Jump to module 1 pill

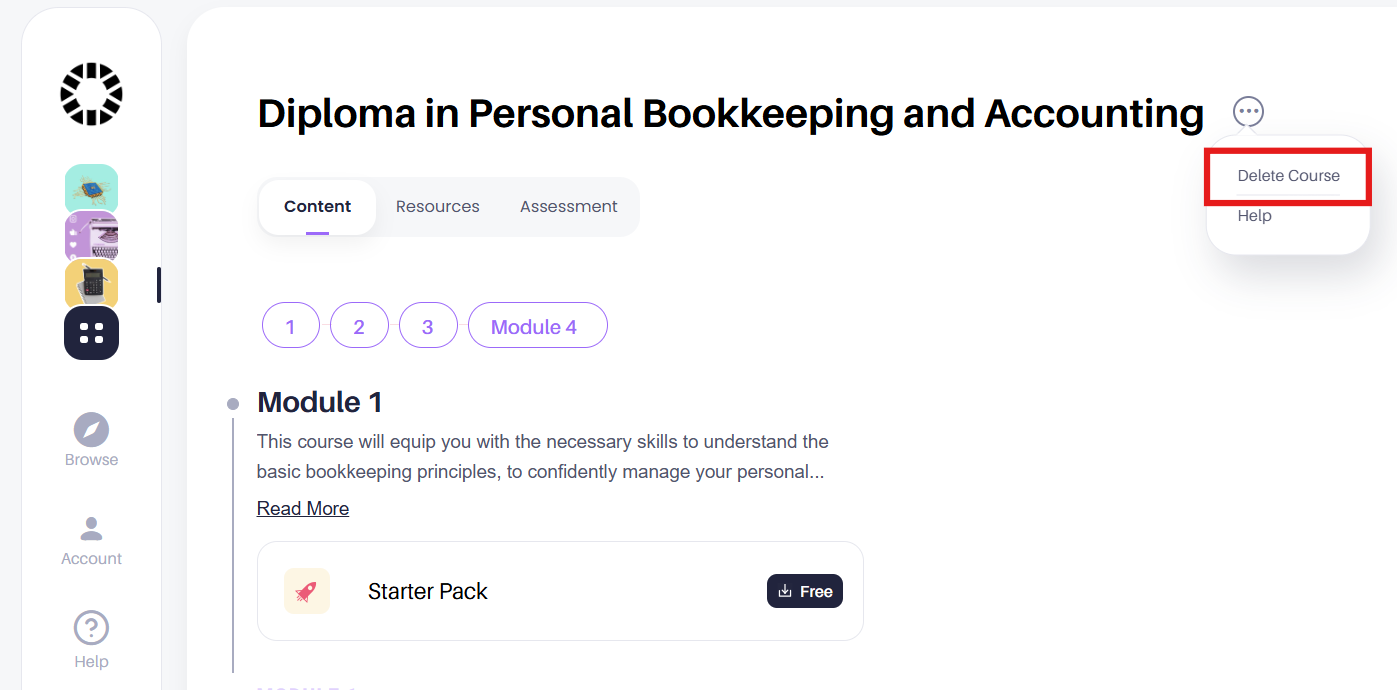click(x=290, y=326)
